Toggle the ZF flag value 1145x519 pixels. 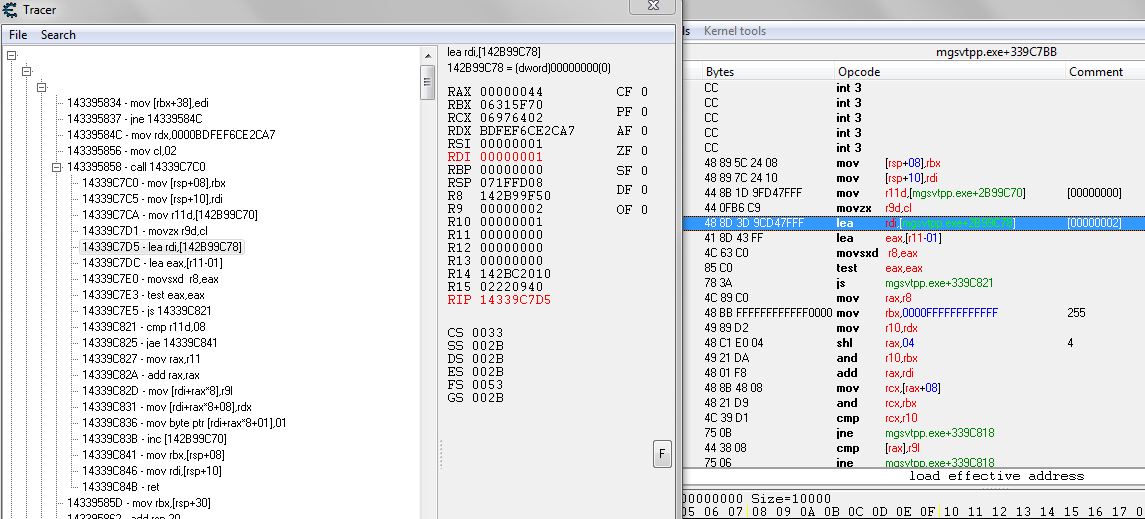(644, 151)
